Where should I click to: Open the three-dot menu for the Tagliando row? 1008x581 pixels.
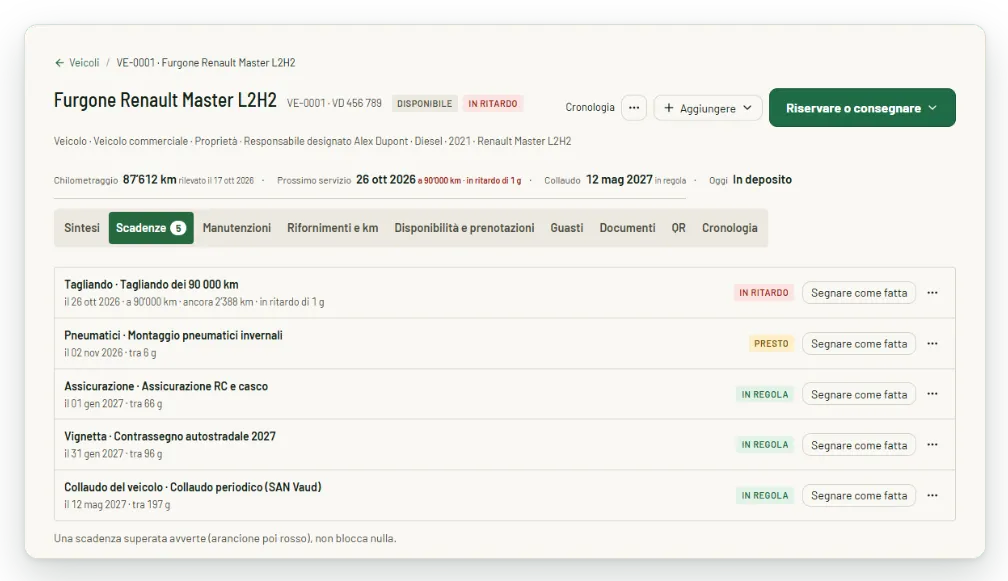click(932, 293)
